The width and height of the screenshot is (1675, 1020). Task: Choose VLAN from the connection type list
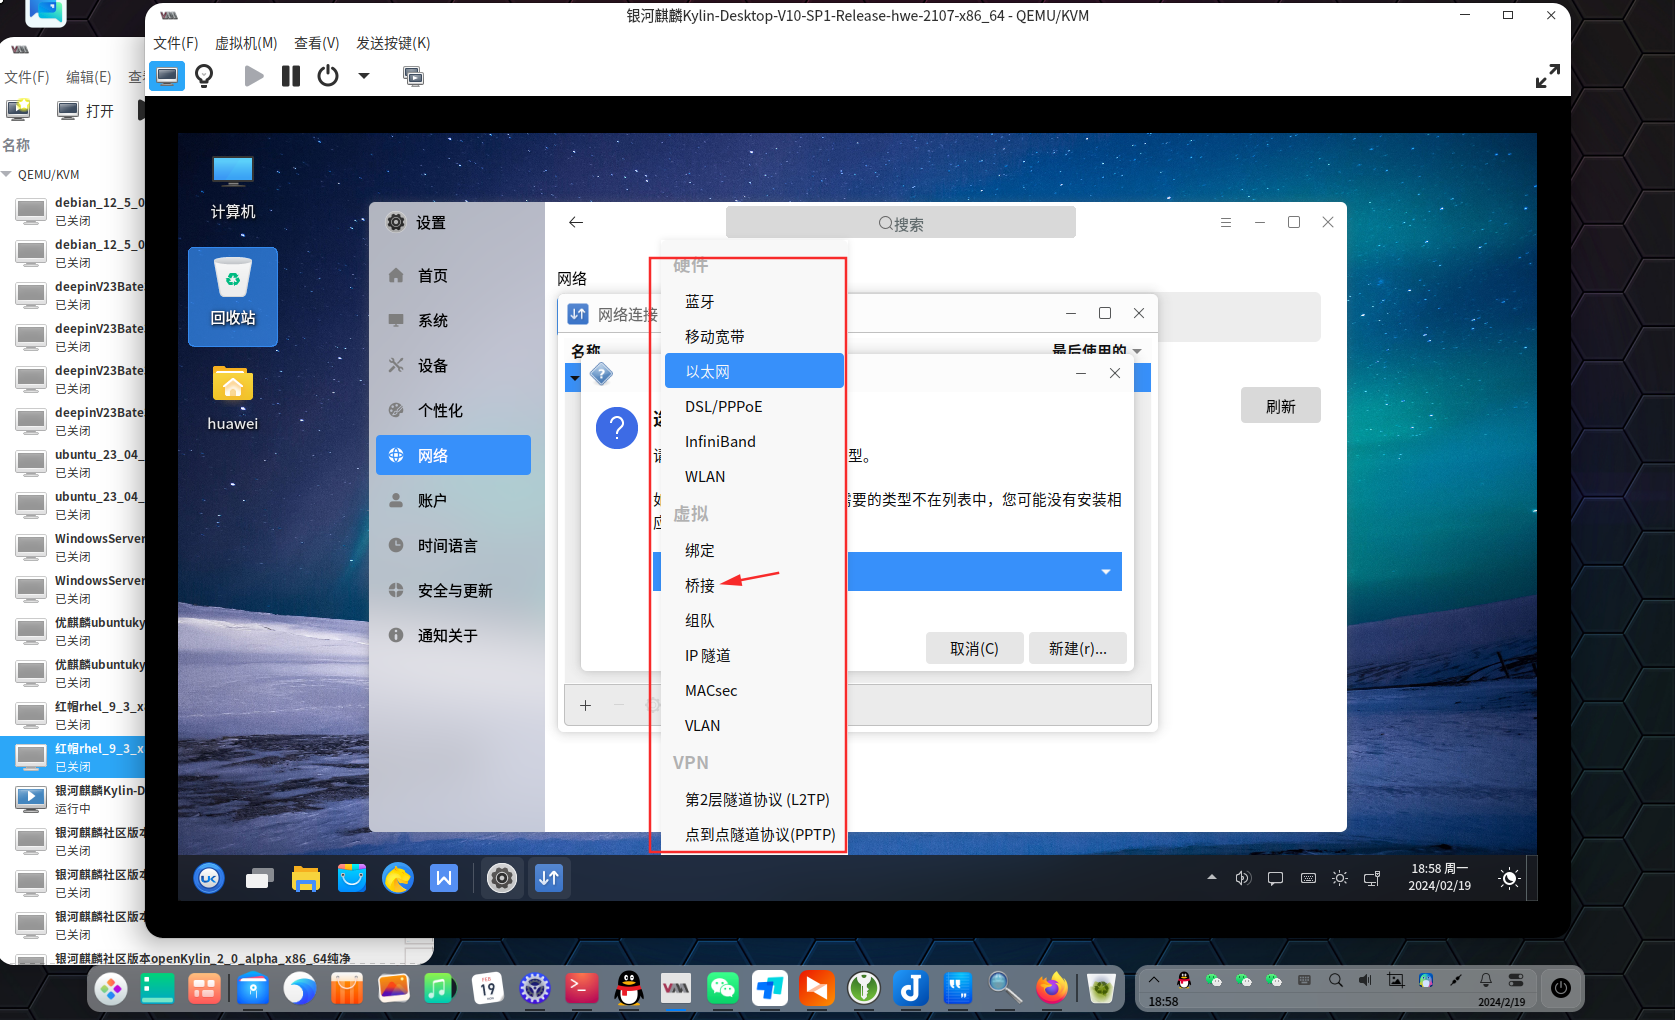click(754, 725)
